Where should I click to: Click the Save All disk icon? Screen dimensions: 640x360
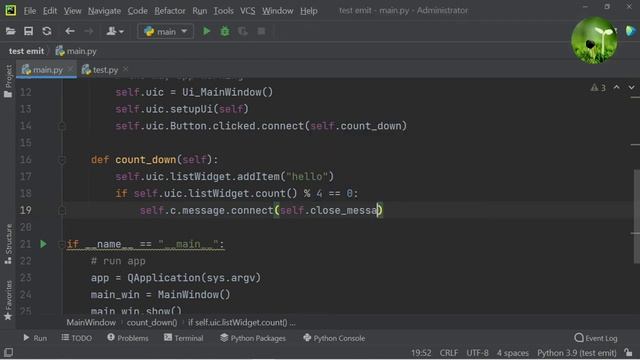[28, 31]
